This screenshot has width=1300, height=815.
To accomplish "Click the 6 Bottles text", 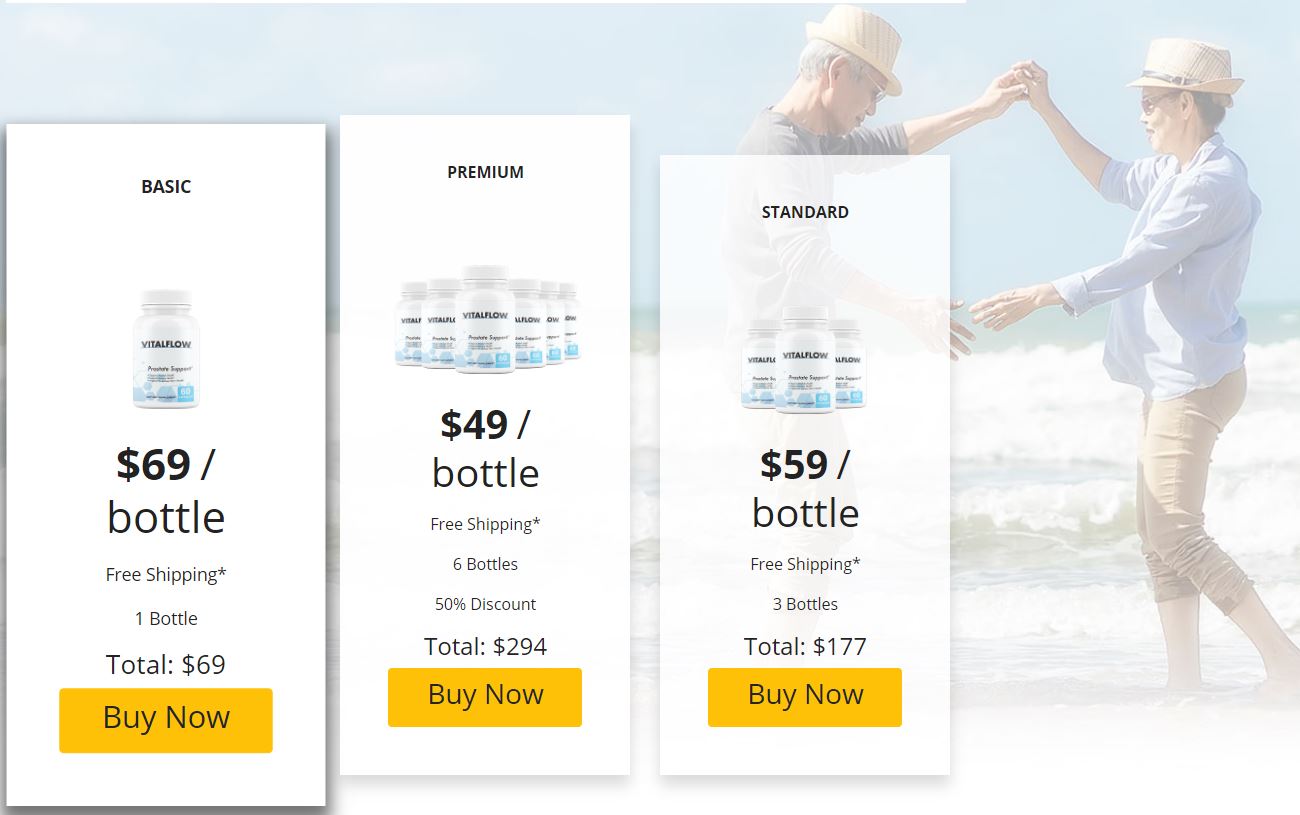I will 485,564.
